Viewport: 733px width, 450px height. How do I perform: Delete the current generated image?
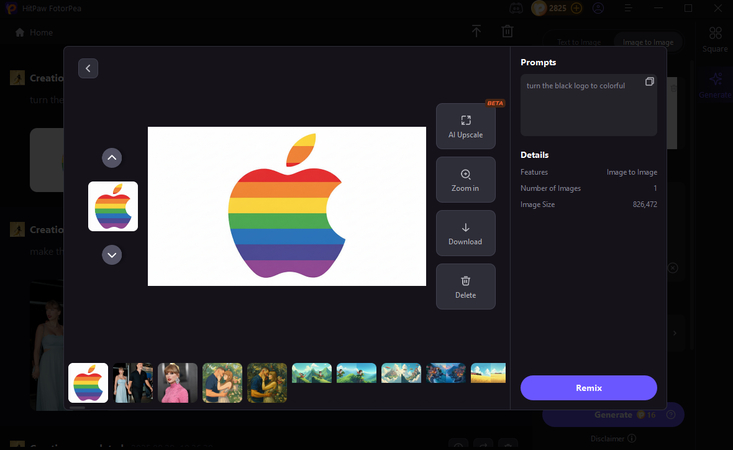click(x=465, y=287)
